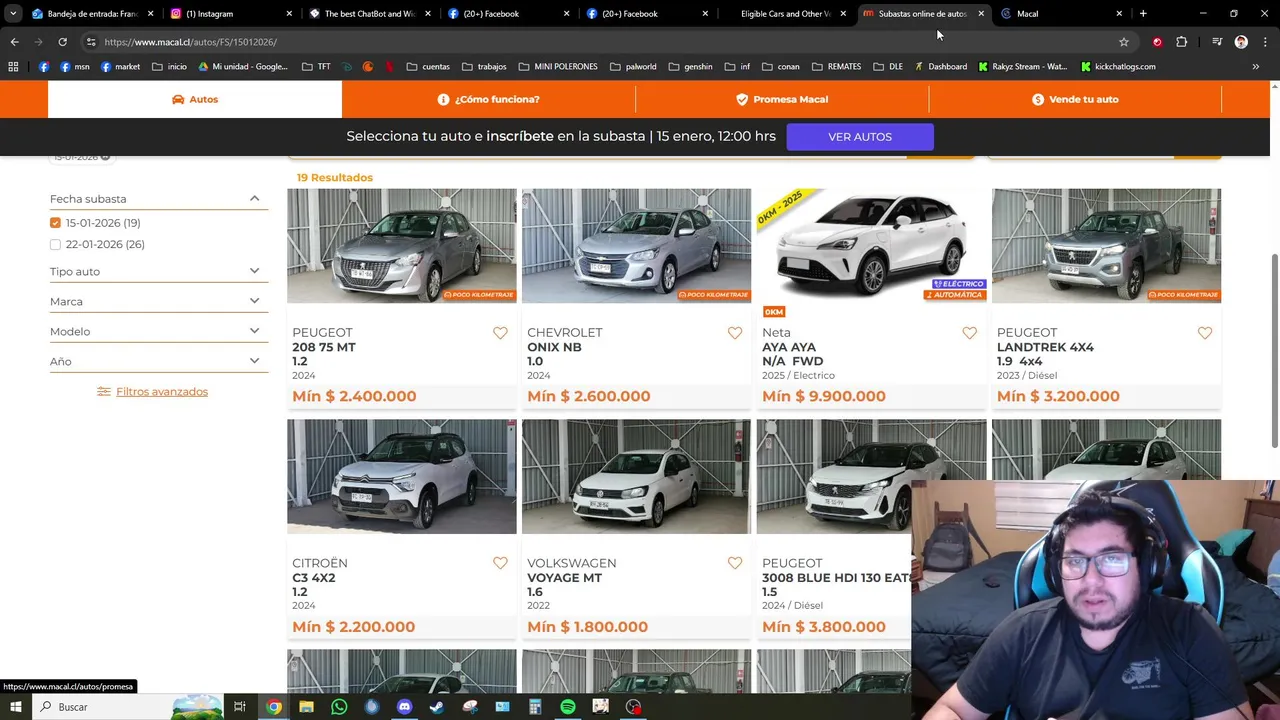The image size is (1280, 720).
Task: Open Chrome three-dot menu
Action: pos(1265,42)
